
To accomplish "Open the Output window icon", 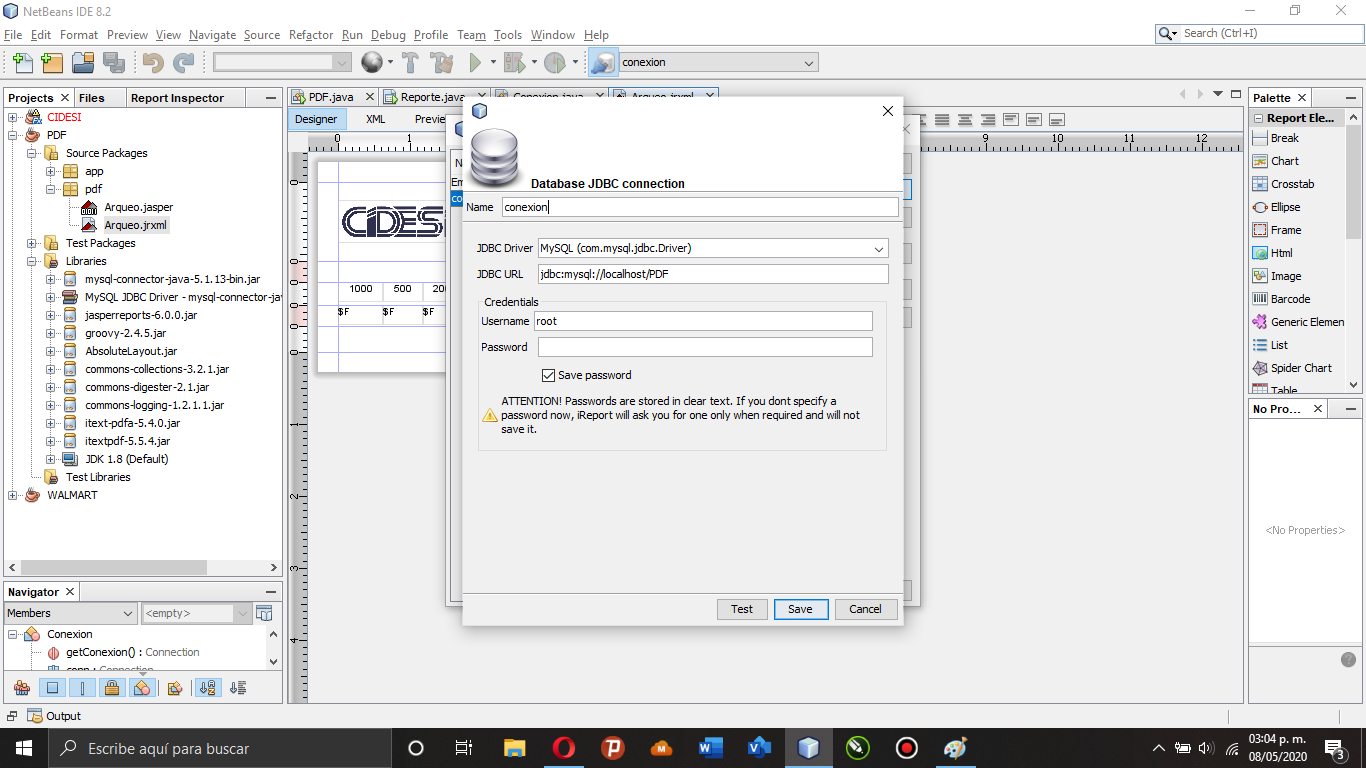I will [x=35, y=716].
